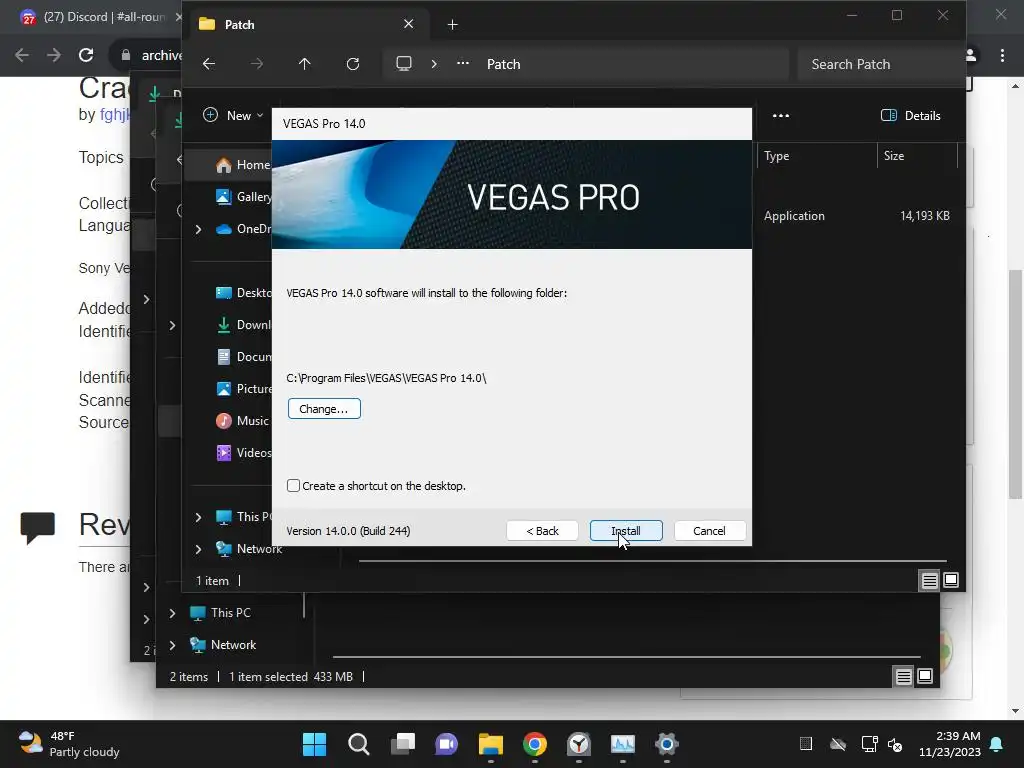Switch Patch window to details view

[929, 580]
